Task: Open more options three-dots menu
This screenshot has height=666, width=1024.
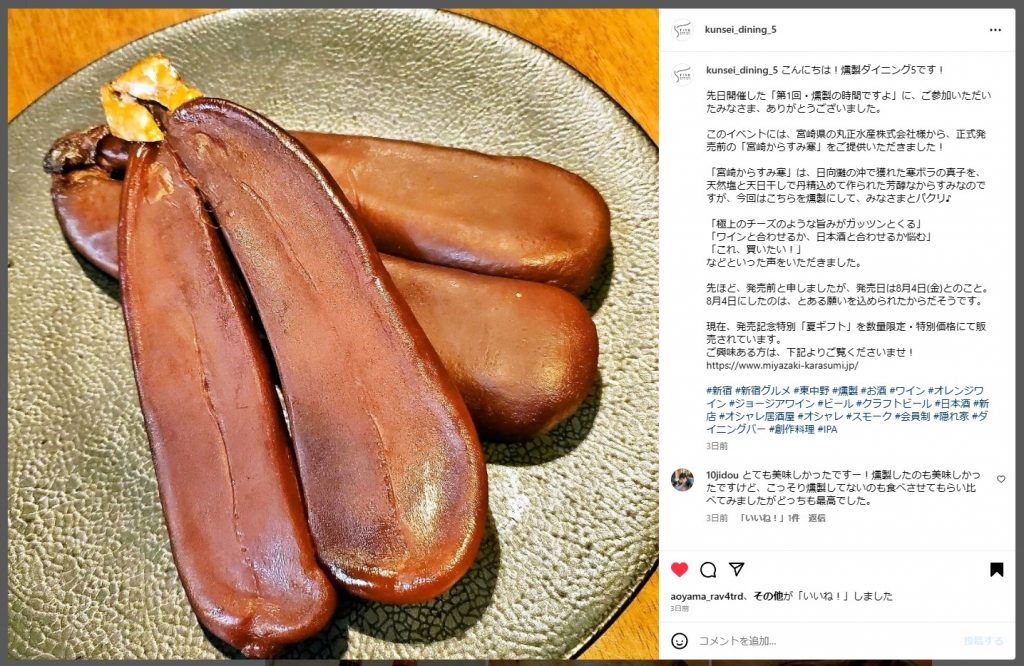Action: (995, 30)
